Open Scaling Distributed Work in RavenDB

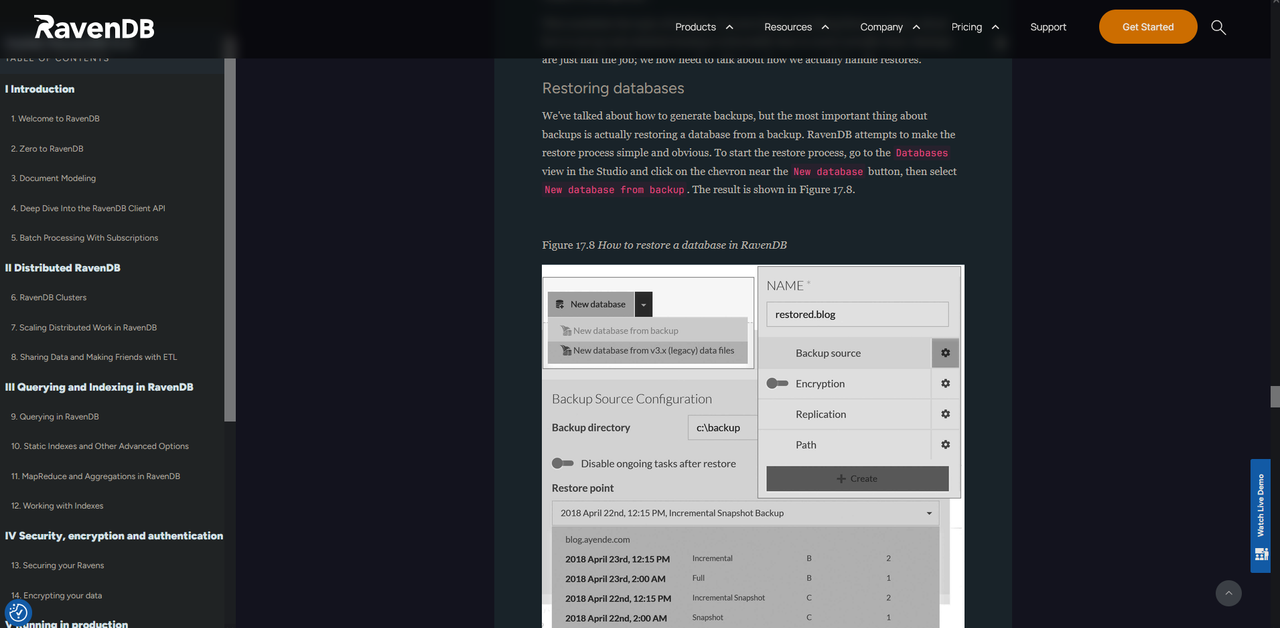click(x=84, y=327)
